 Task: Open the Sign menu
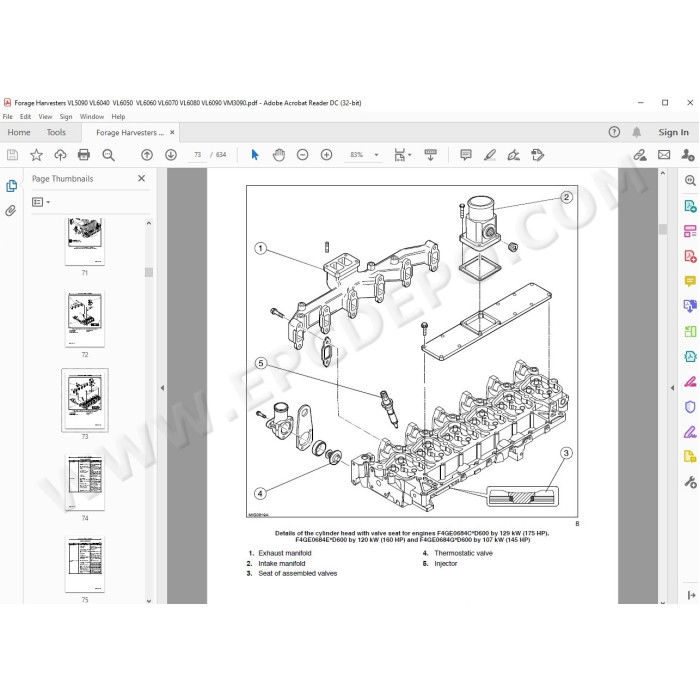66,117
